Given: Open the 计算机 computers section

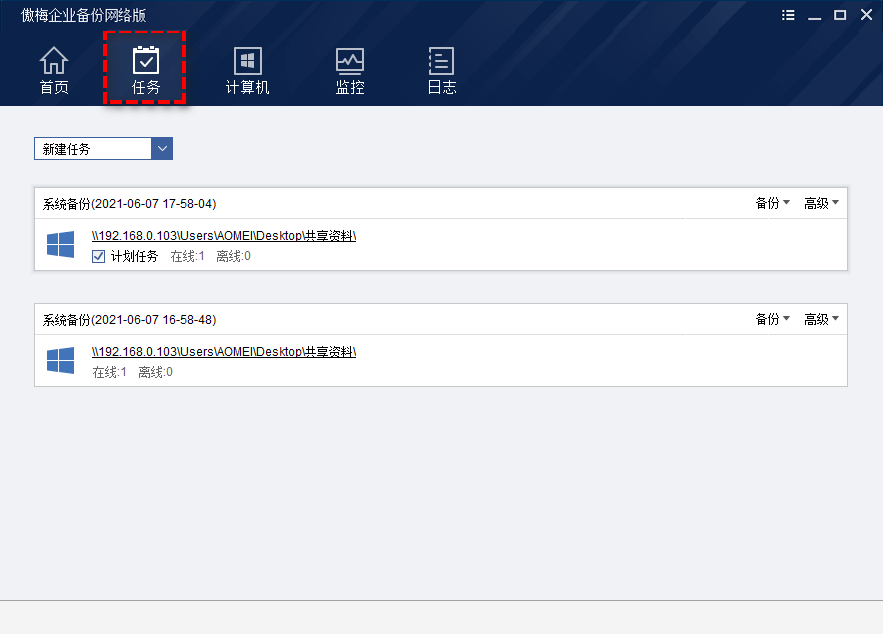Looking at the screenshot, I should [247, 70].
